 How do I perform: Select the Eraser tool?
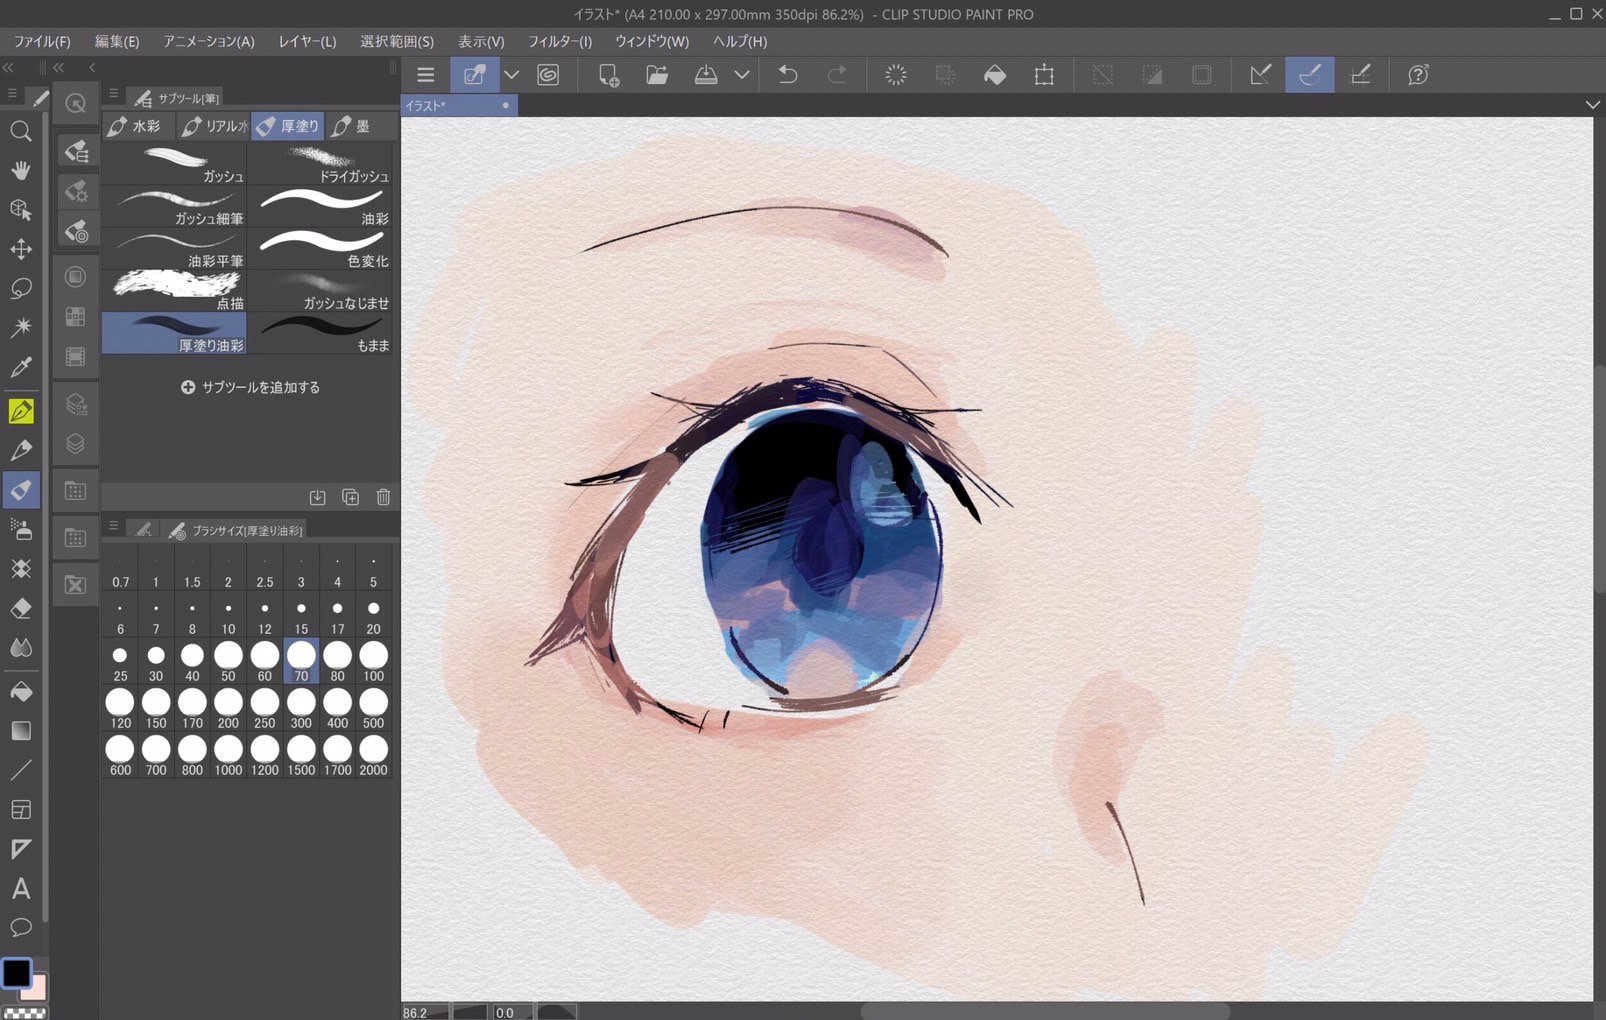pyautogui.click(x=20, y=608)
